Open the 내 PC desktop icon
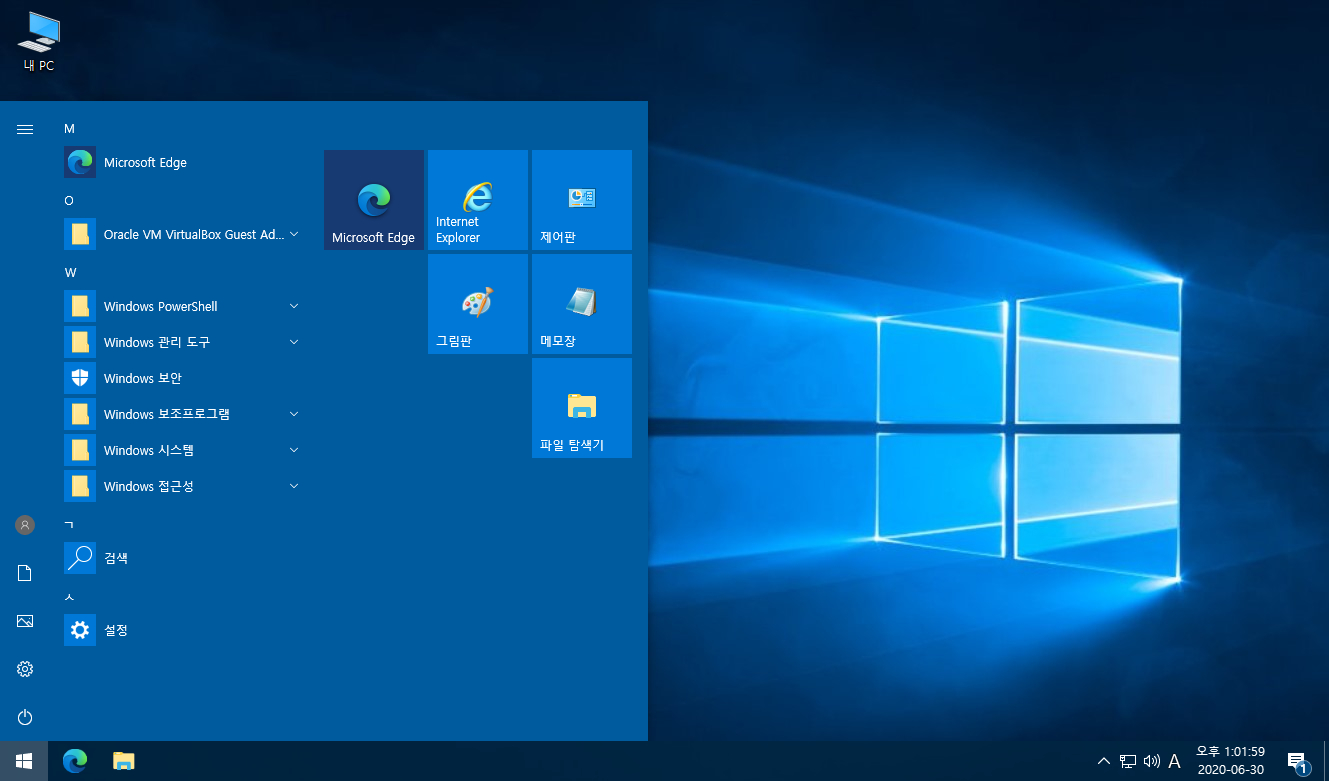The height and width of the screenshot is (781, 1329). click(x=39, y=42)
